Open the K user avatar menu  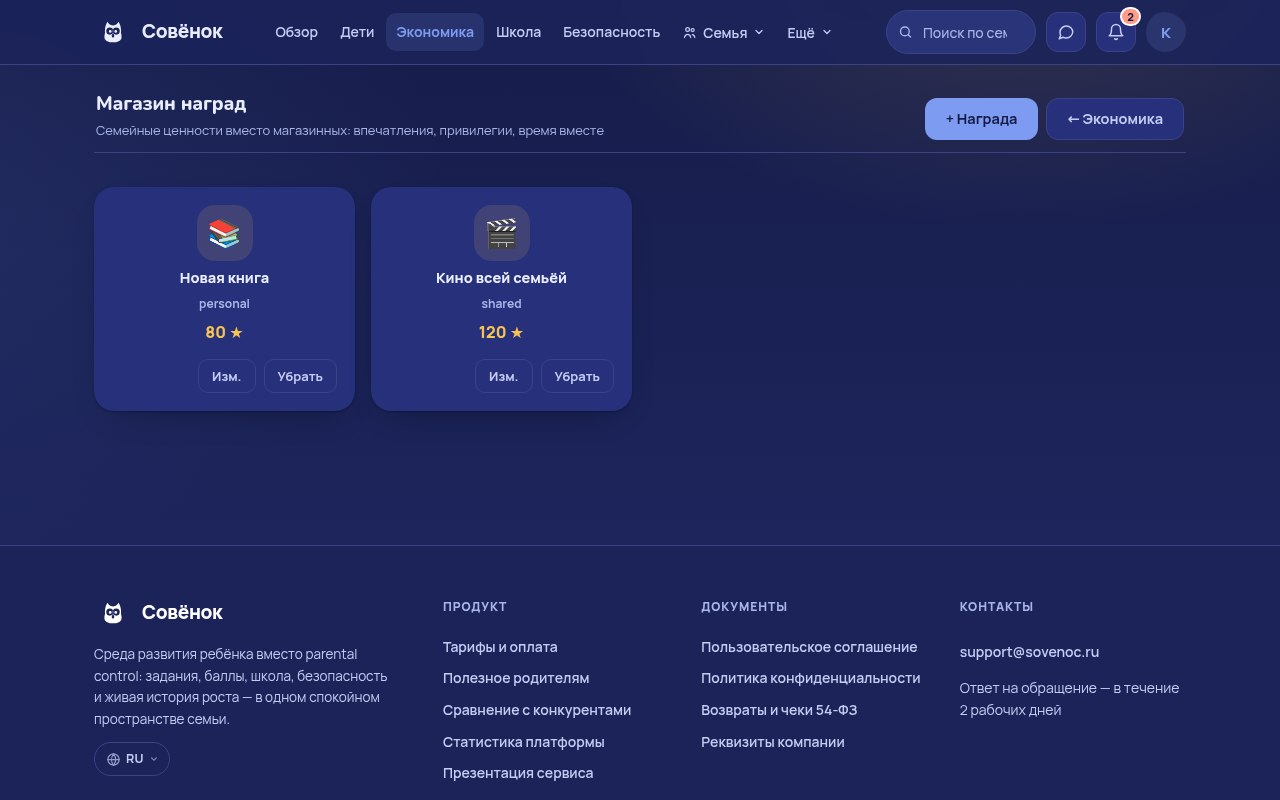pos(1166,32)
